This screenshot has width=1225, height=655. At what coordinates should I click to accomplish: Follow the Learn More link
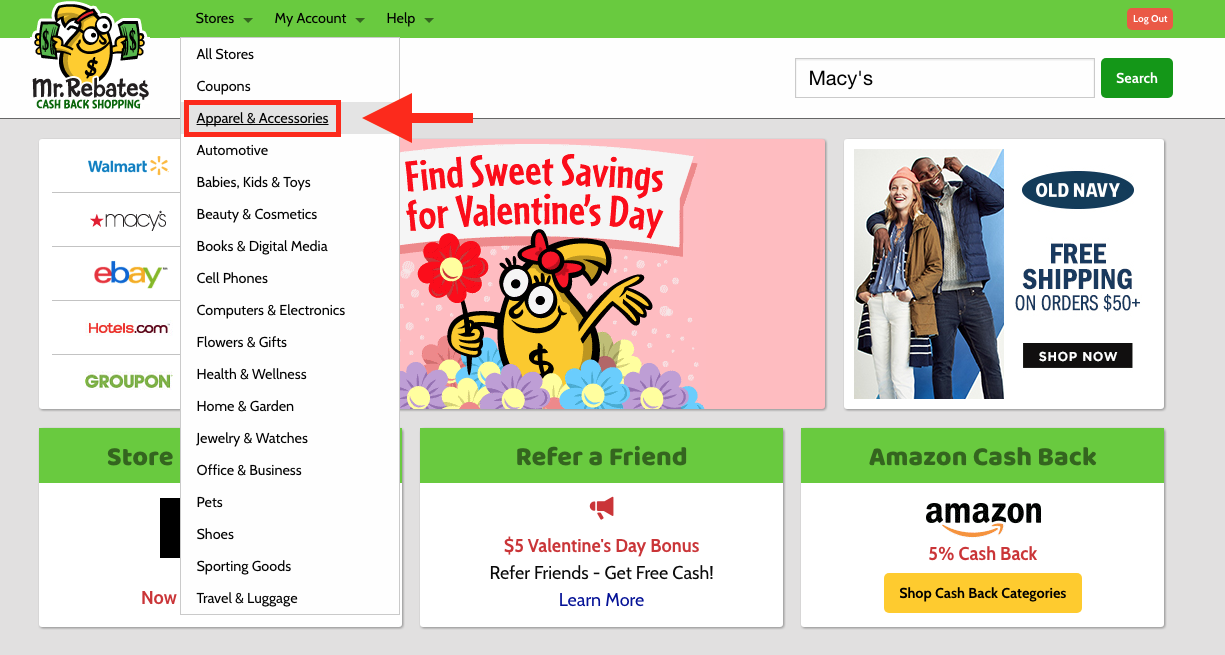pyautogui.click(x=601, y=600)
